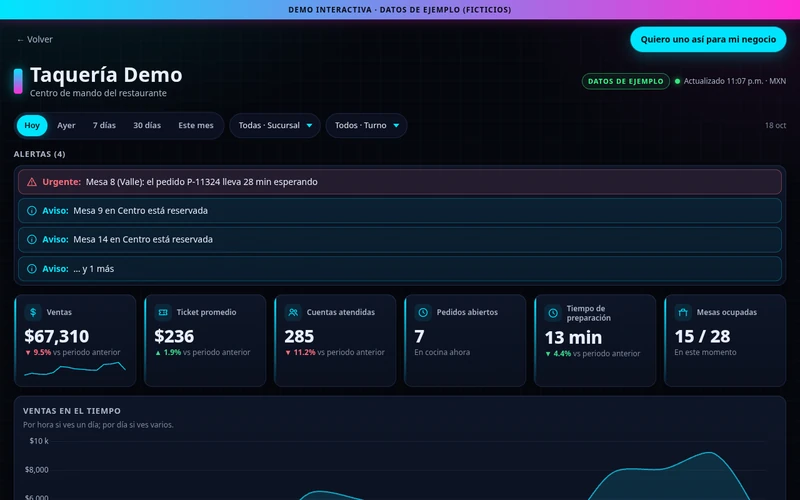Click the gradient color bar beside Taquería Demo

tap(18, 81)
